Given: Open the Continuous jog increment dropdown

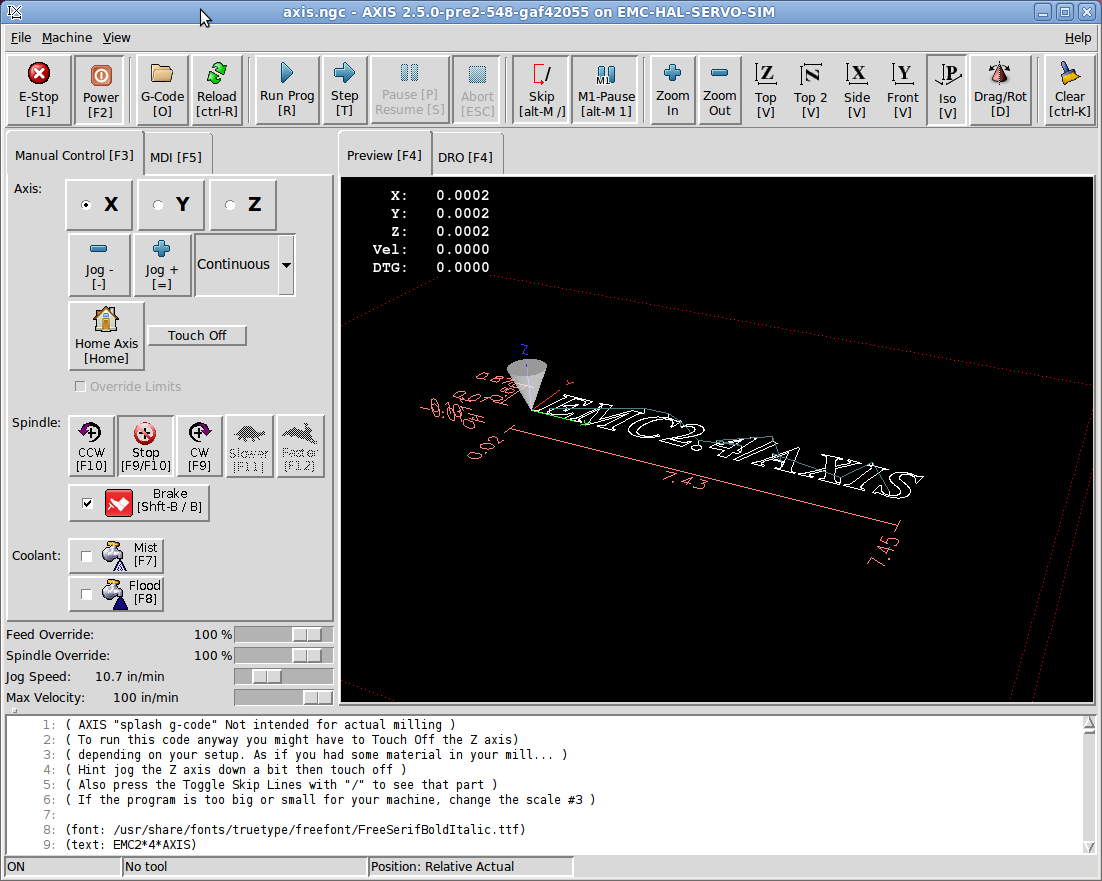Looking at the screenshot, I should (286, 265).
